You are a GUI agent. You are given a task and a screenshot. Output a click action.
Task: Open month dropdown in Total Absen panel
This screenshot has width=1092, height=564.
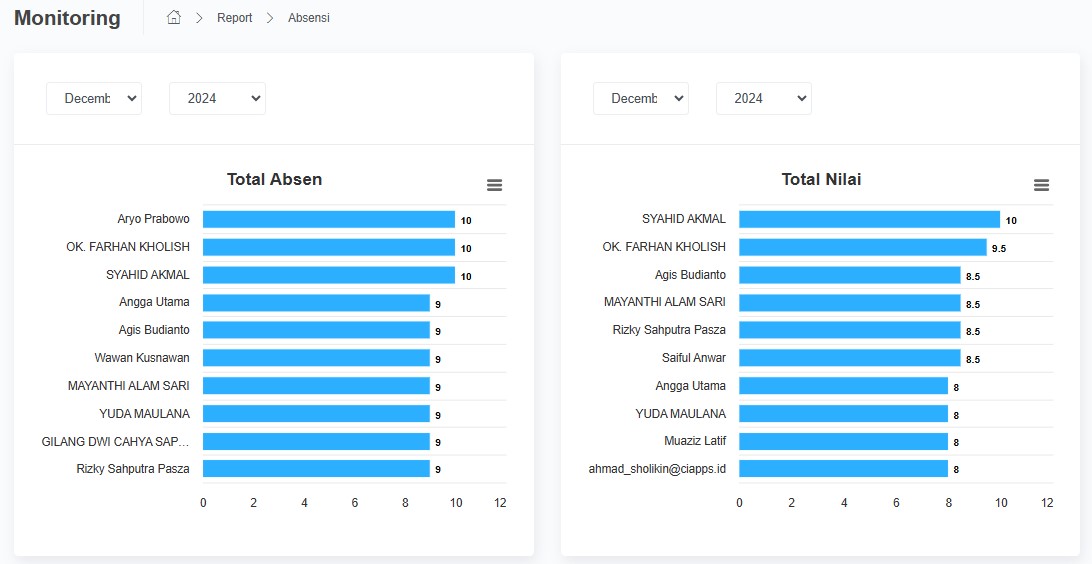pos(94,98)
